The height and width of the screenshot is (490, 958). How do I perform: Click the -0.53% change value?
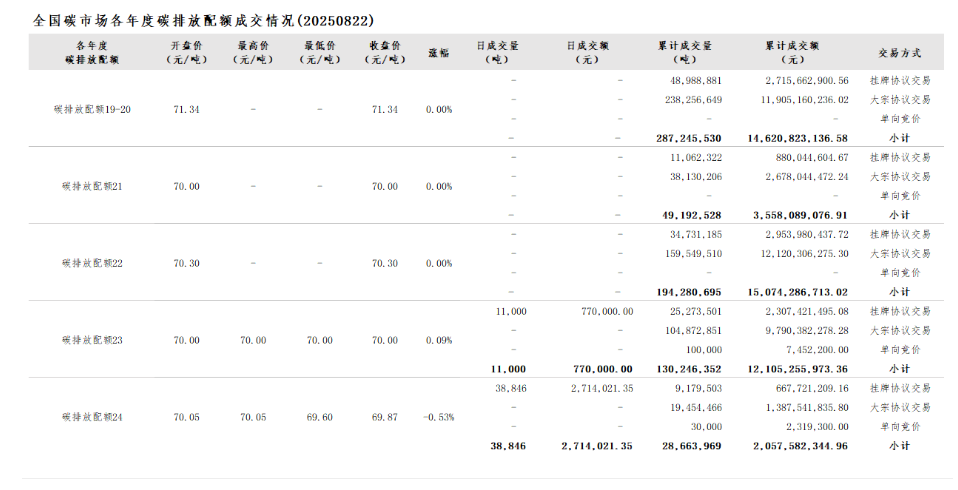click(438, 417)
